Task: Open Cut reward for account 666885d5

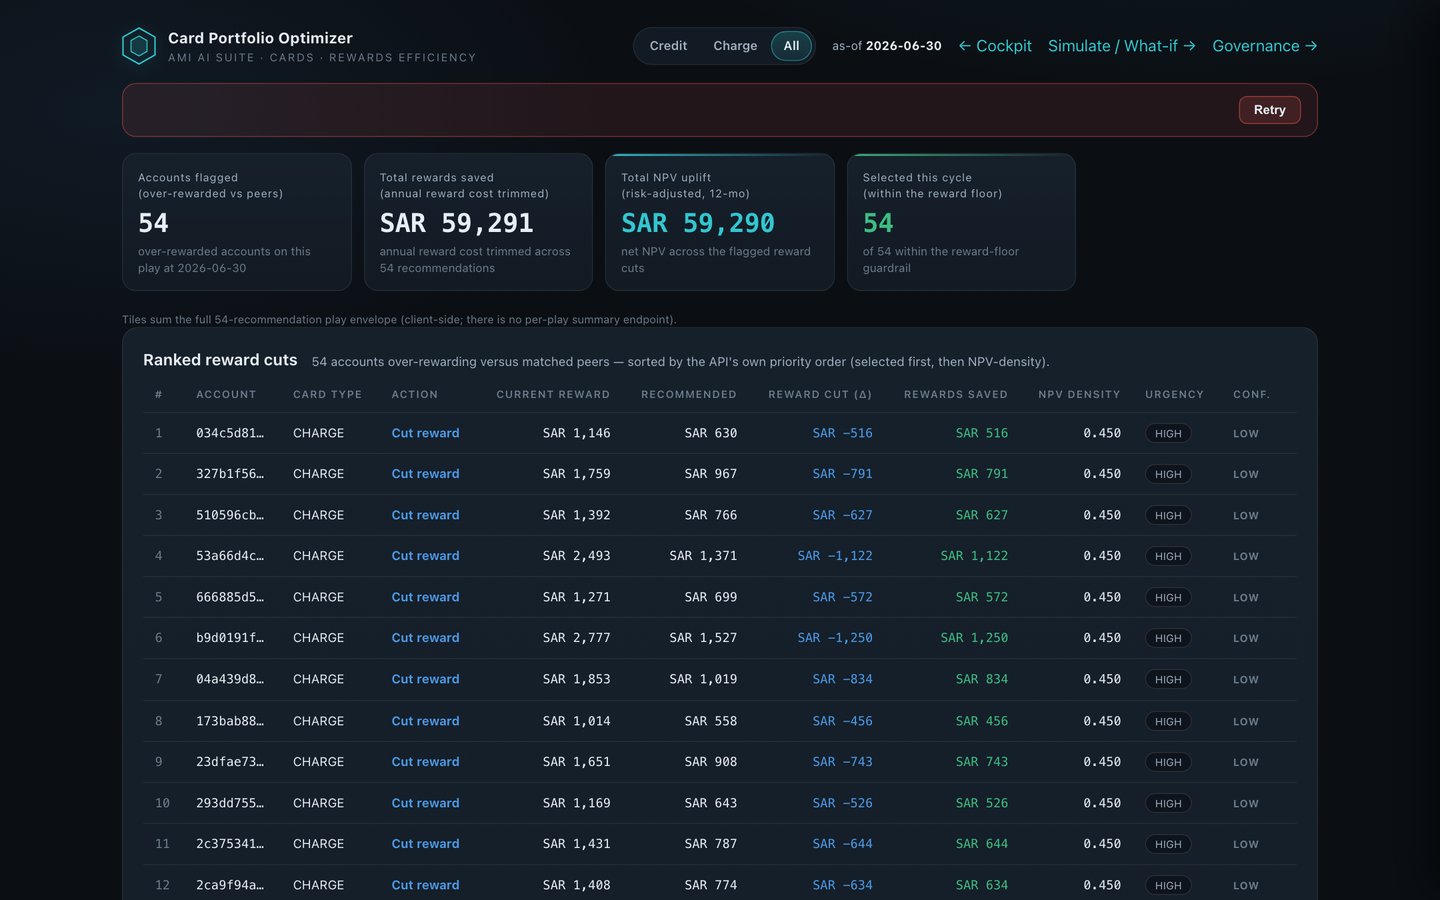Action: pos(425,597)
